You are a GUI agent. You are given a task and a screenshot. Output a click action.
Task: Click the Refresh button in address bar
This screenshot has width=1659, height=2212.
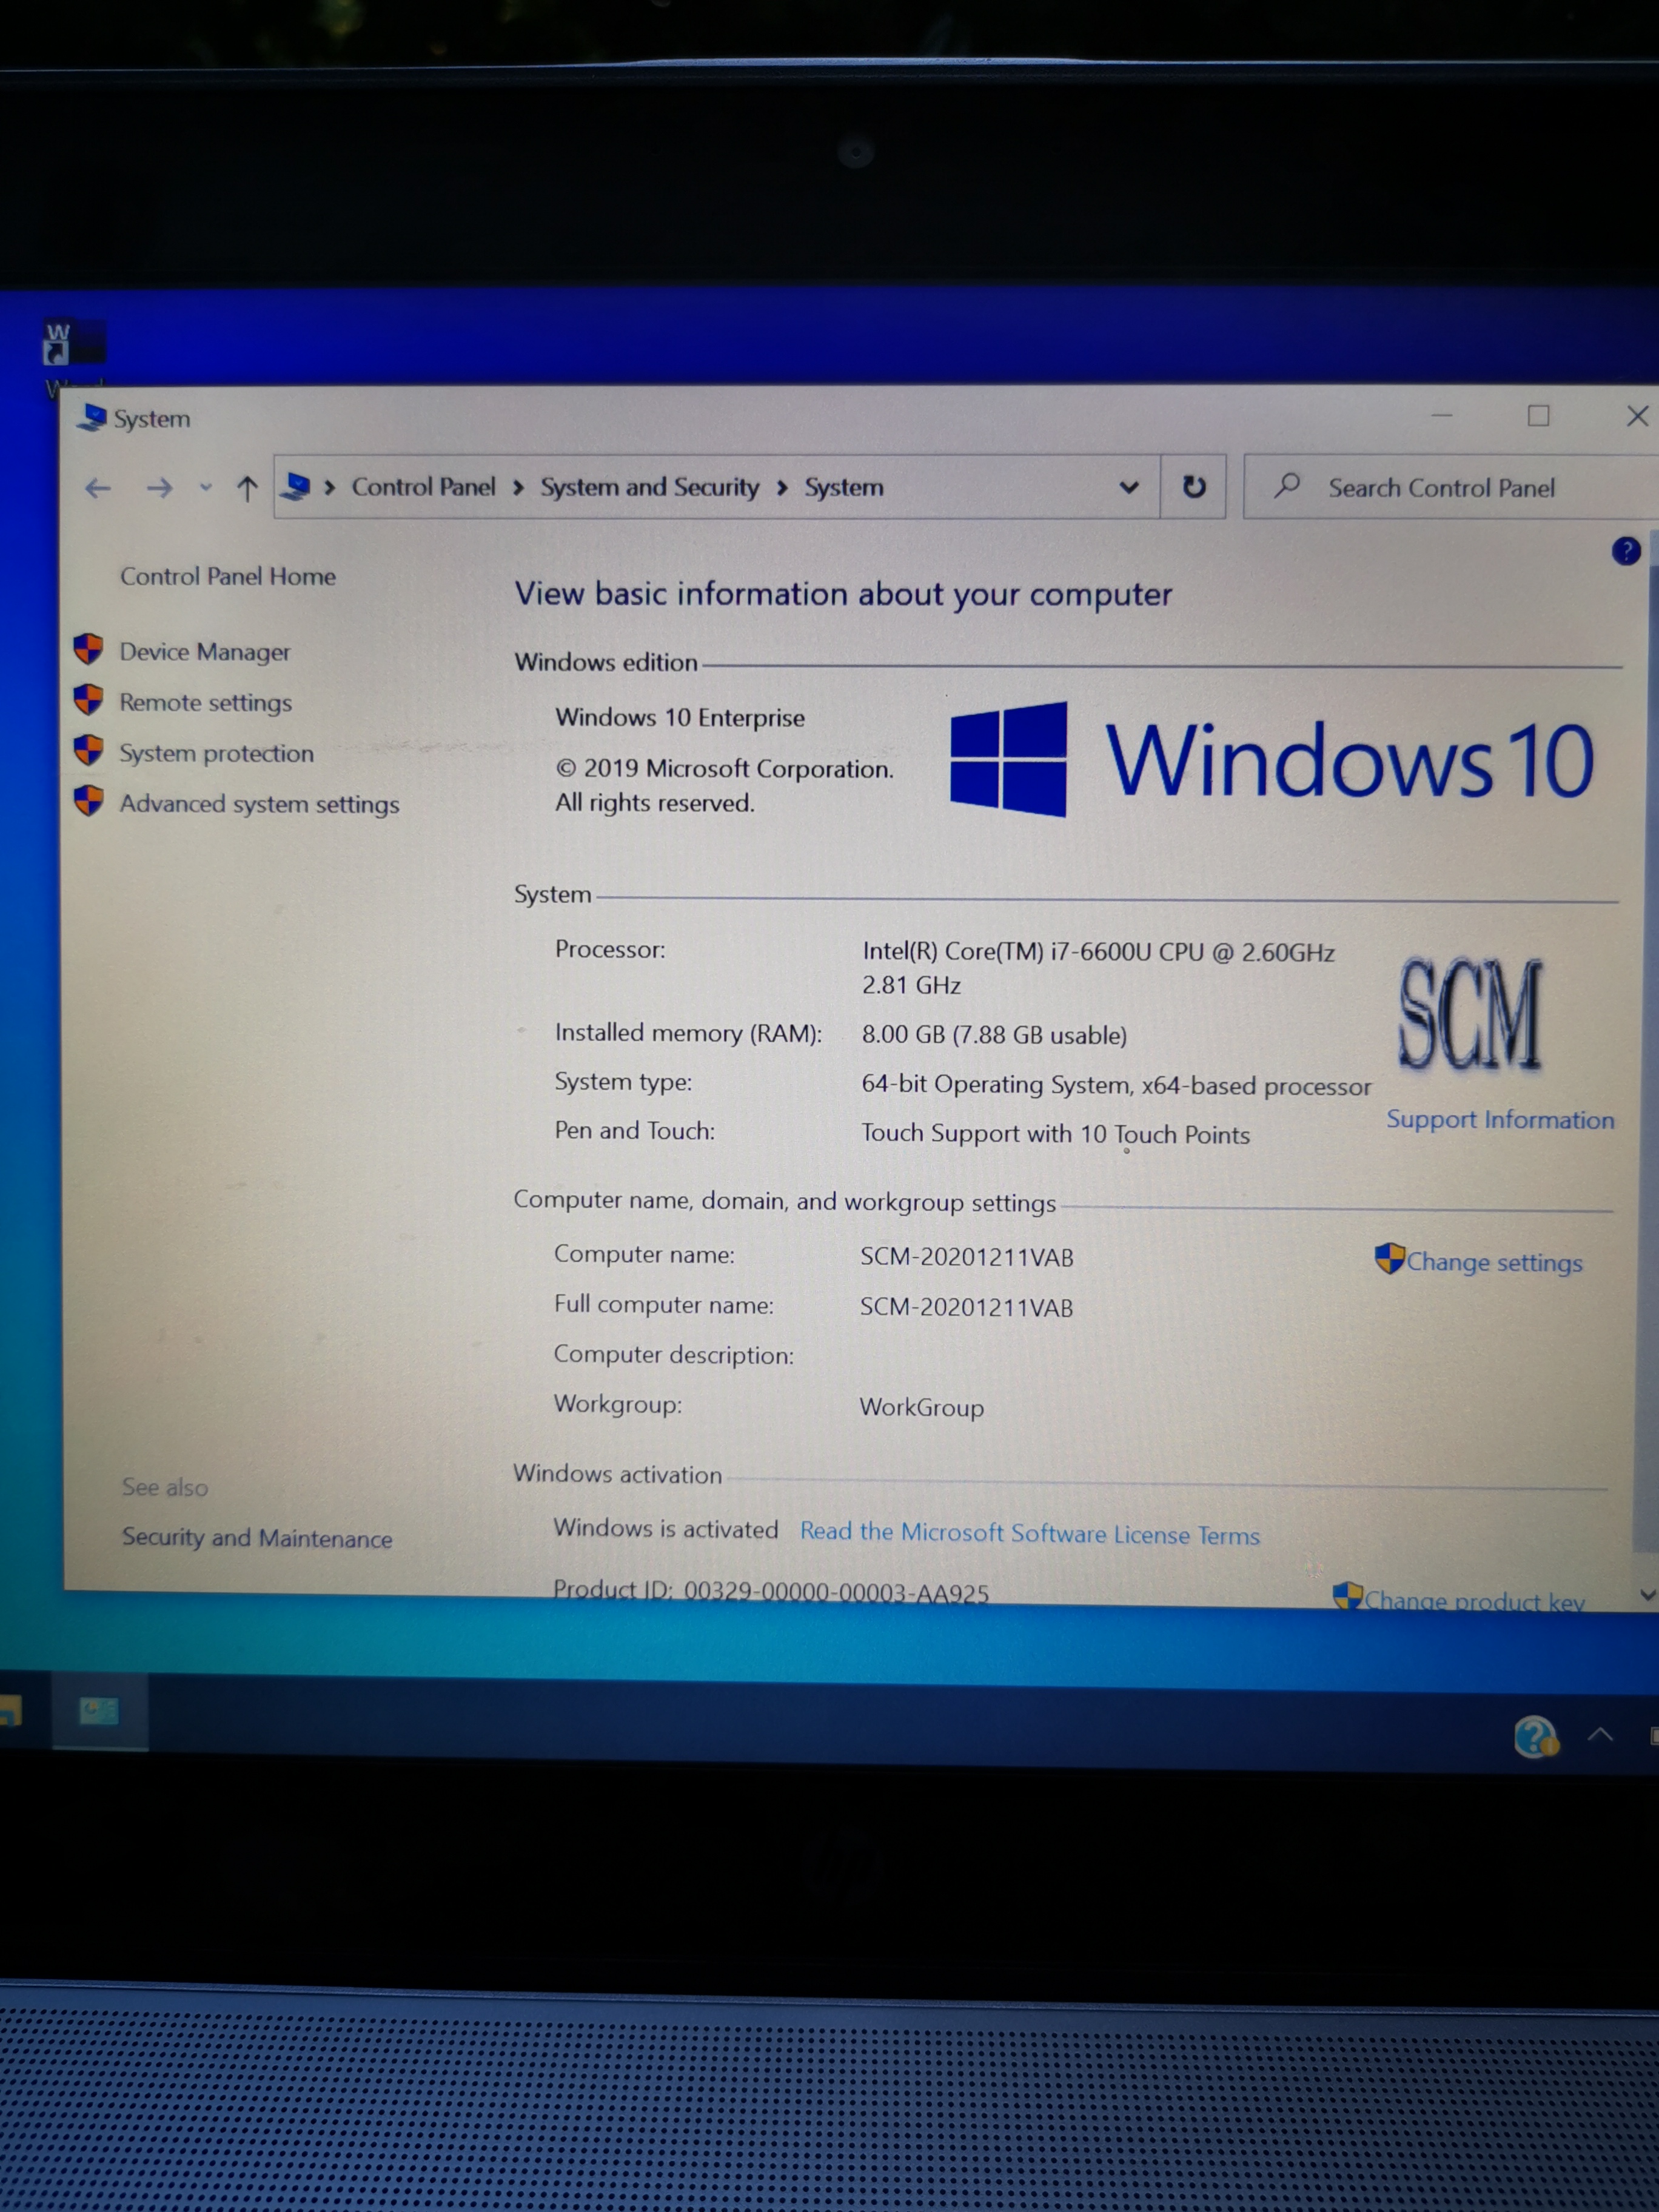point(1193,487)
